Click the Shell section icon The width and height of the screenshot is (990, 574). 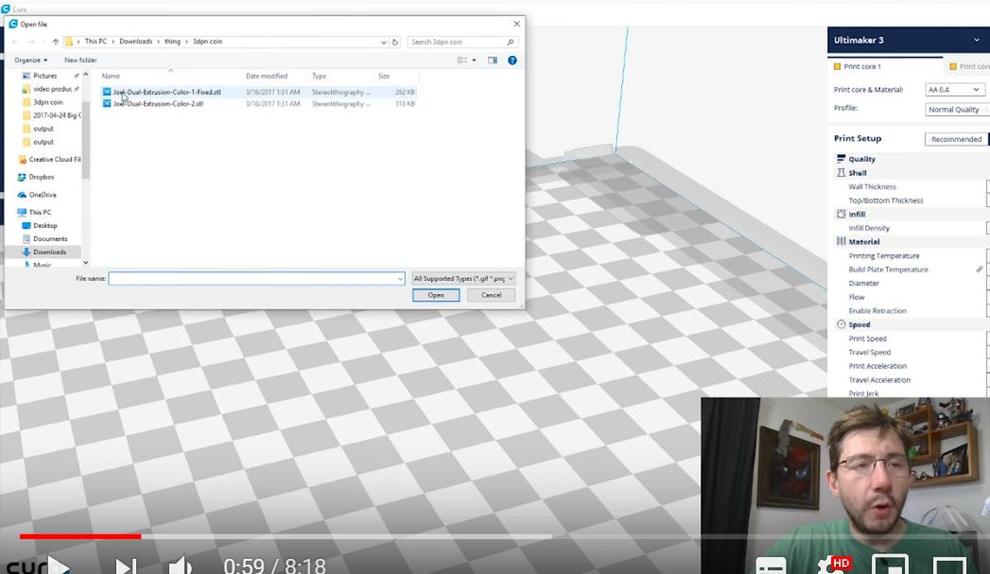841,173
